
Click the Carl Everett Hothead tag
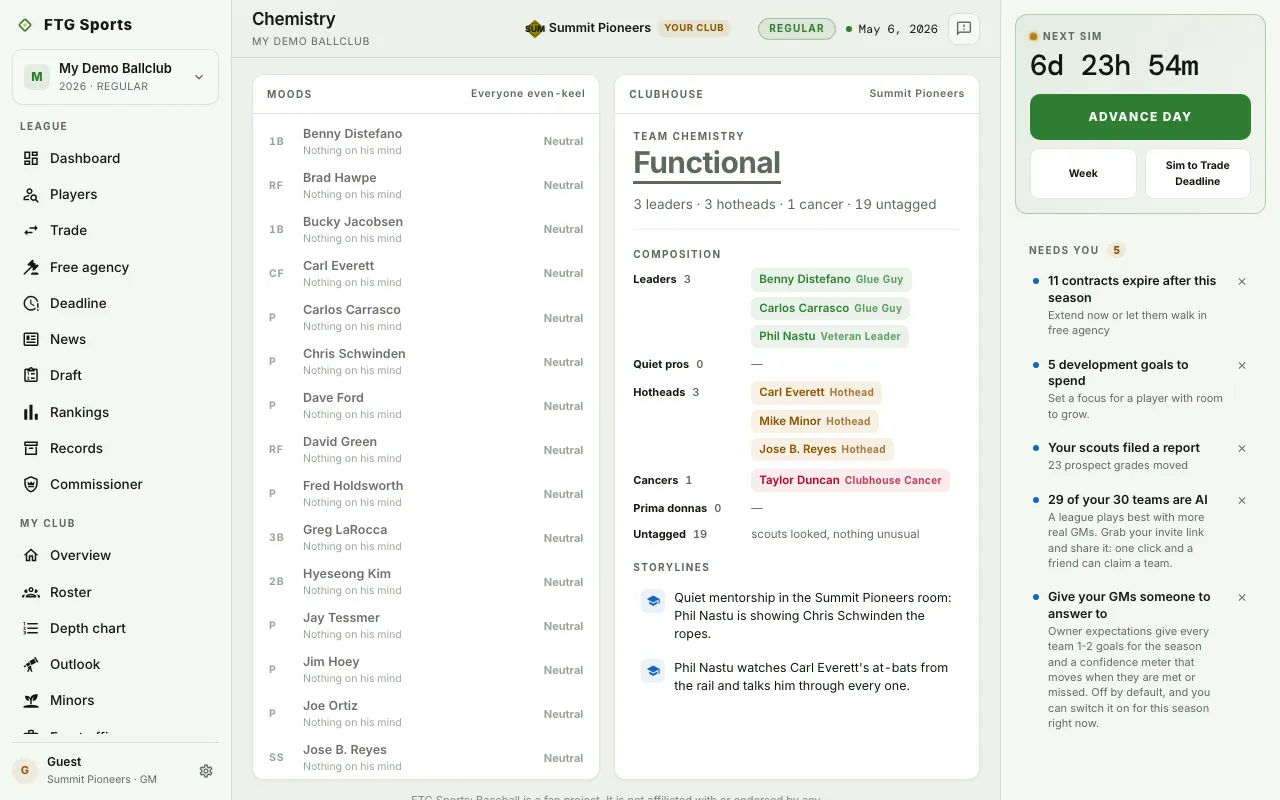click(816, 392)
